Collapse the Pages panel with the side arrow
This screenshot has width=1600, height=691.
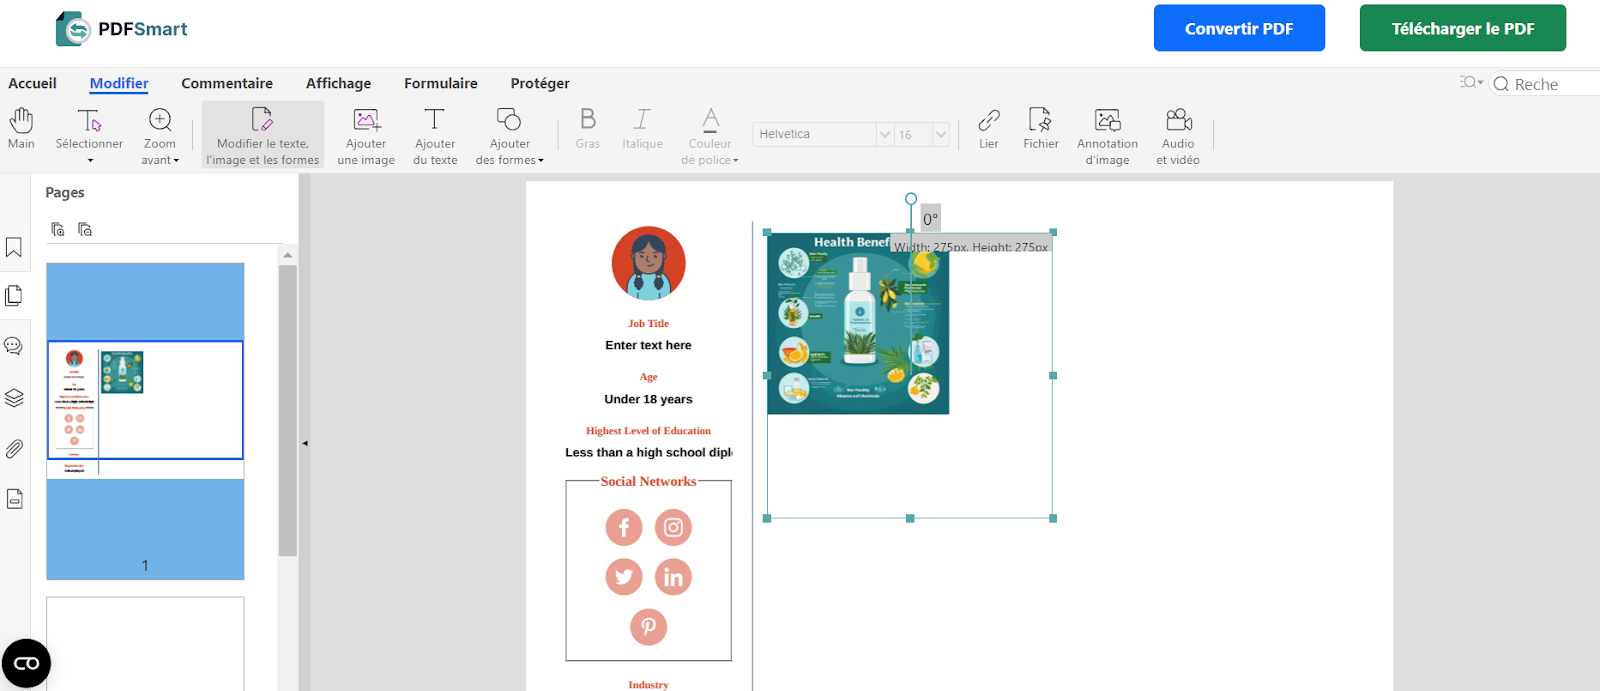click(x=304, y=443)
